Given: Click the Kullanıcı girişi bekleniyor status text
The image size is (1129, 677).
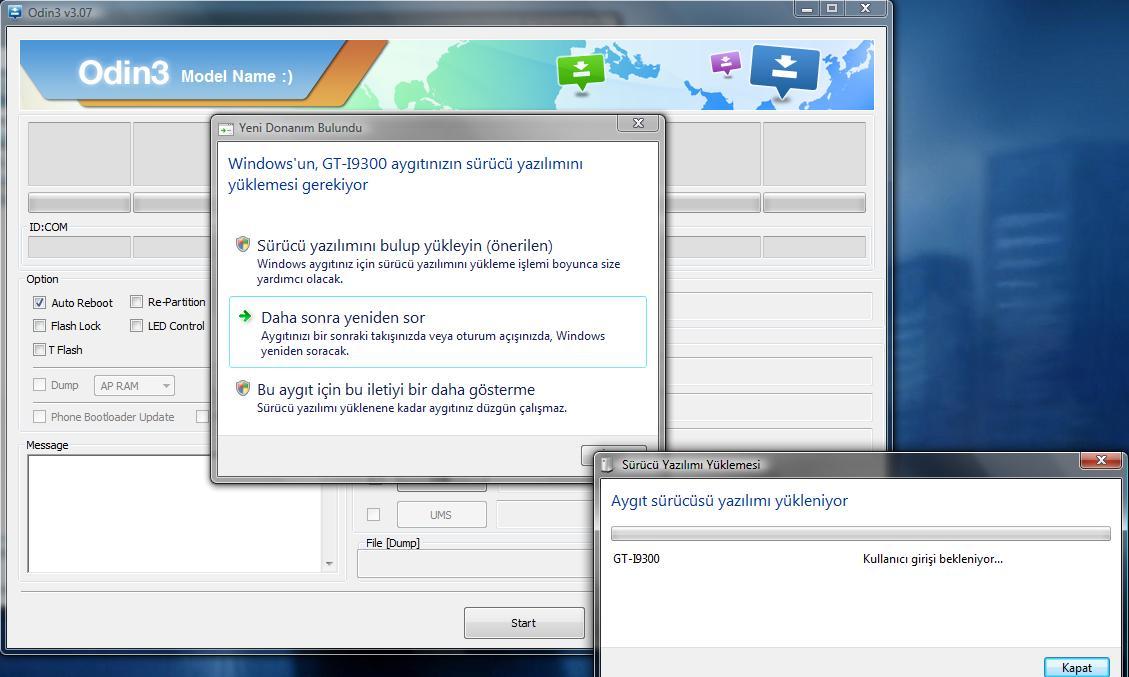Looking at the screenshot, I should pyautogui.click(x=932, y=559).
